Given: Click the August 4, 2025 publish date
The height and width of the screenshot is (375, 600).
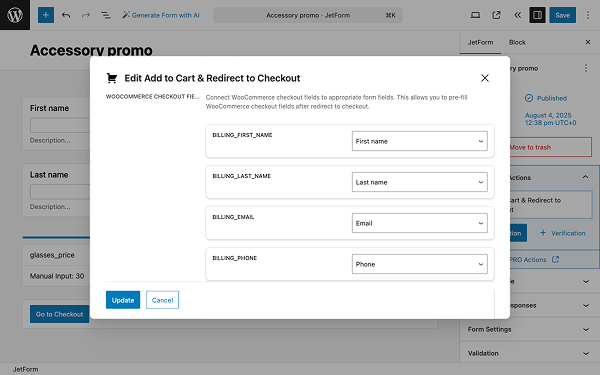Looking at the screenshot, I should coord(550,119).
